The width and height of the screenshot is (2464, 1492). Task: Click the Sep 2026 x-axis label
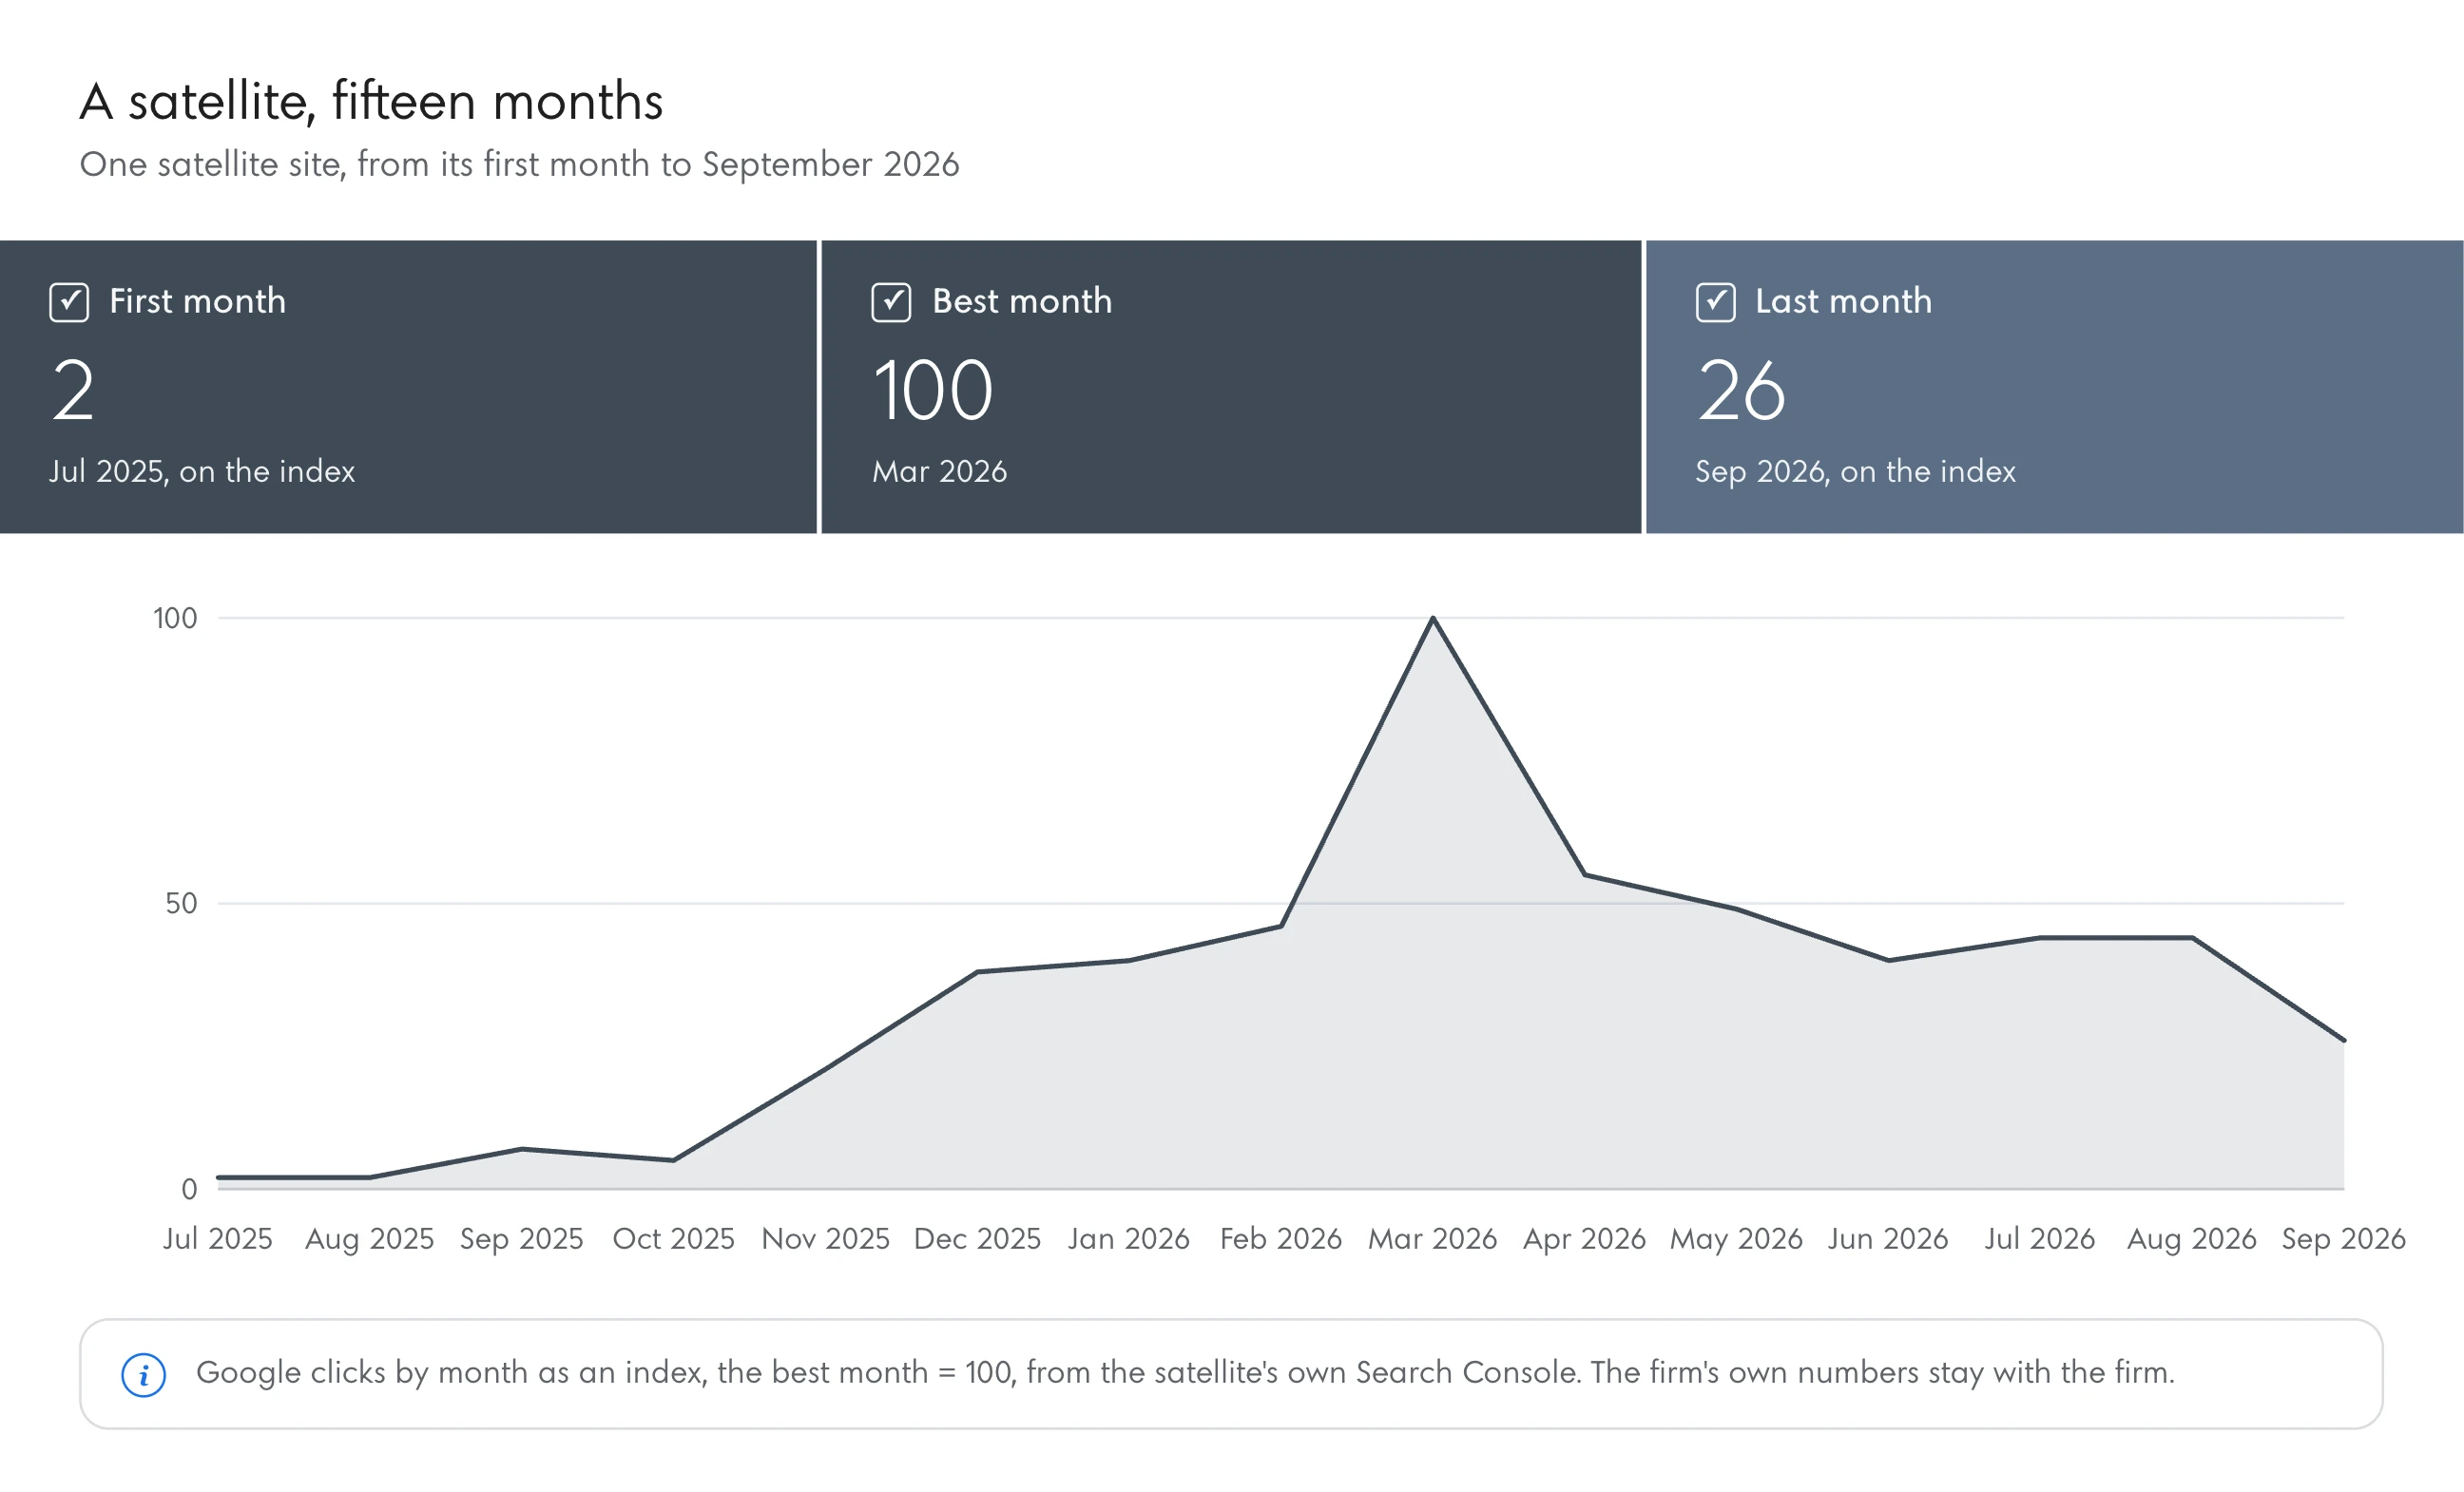(x=2344, y=1238)
